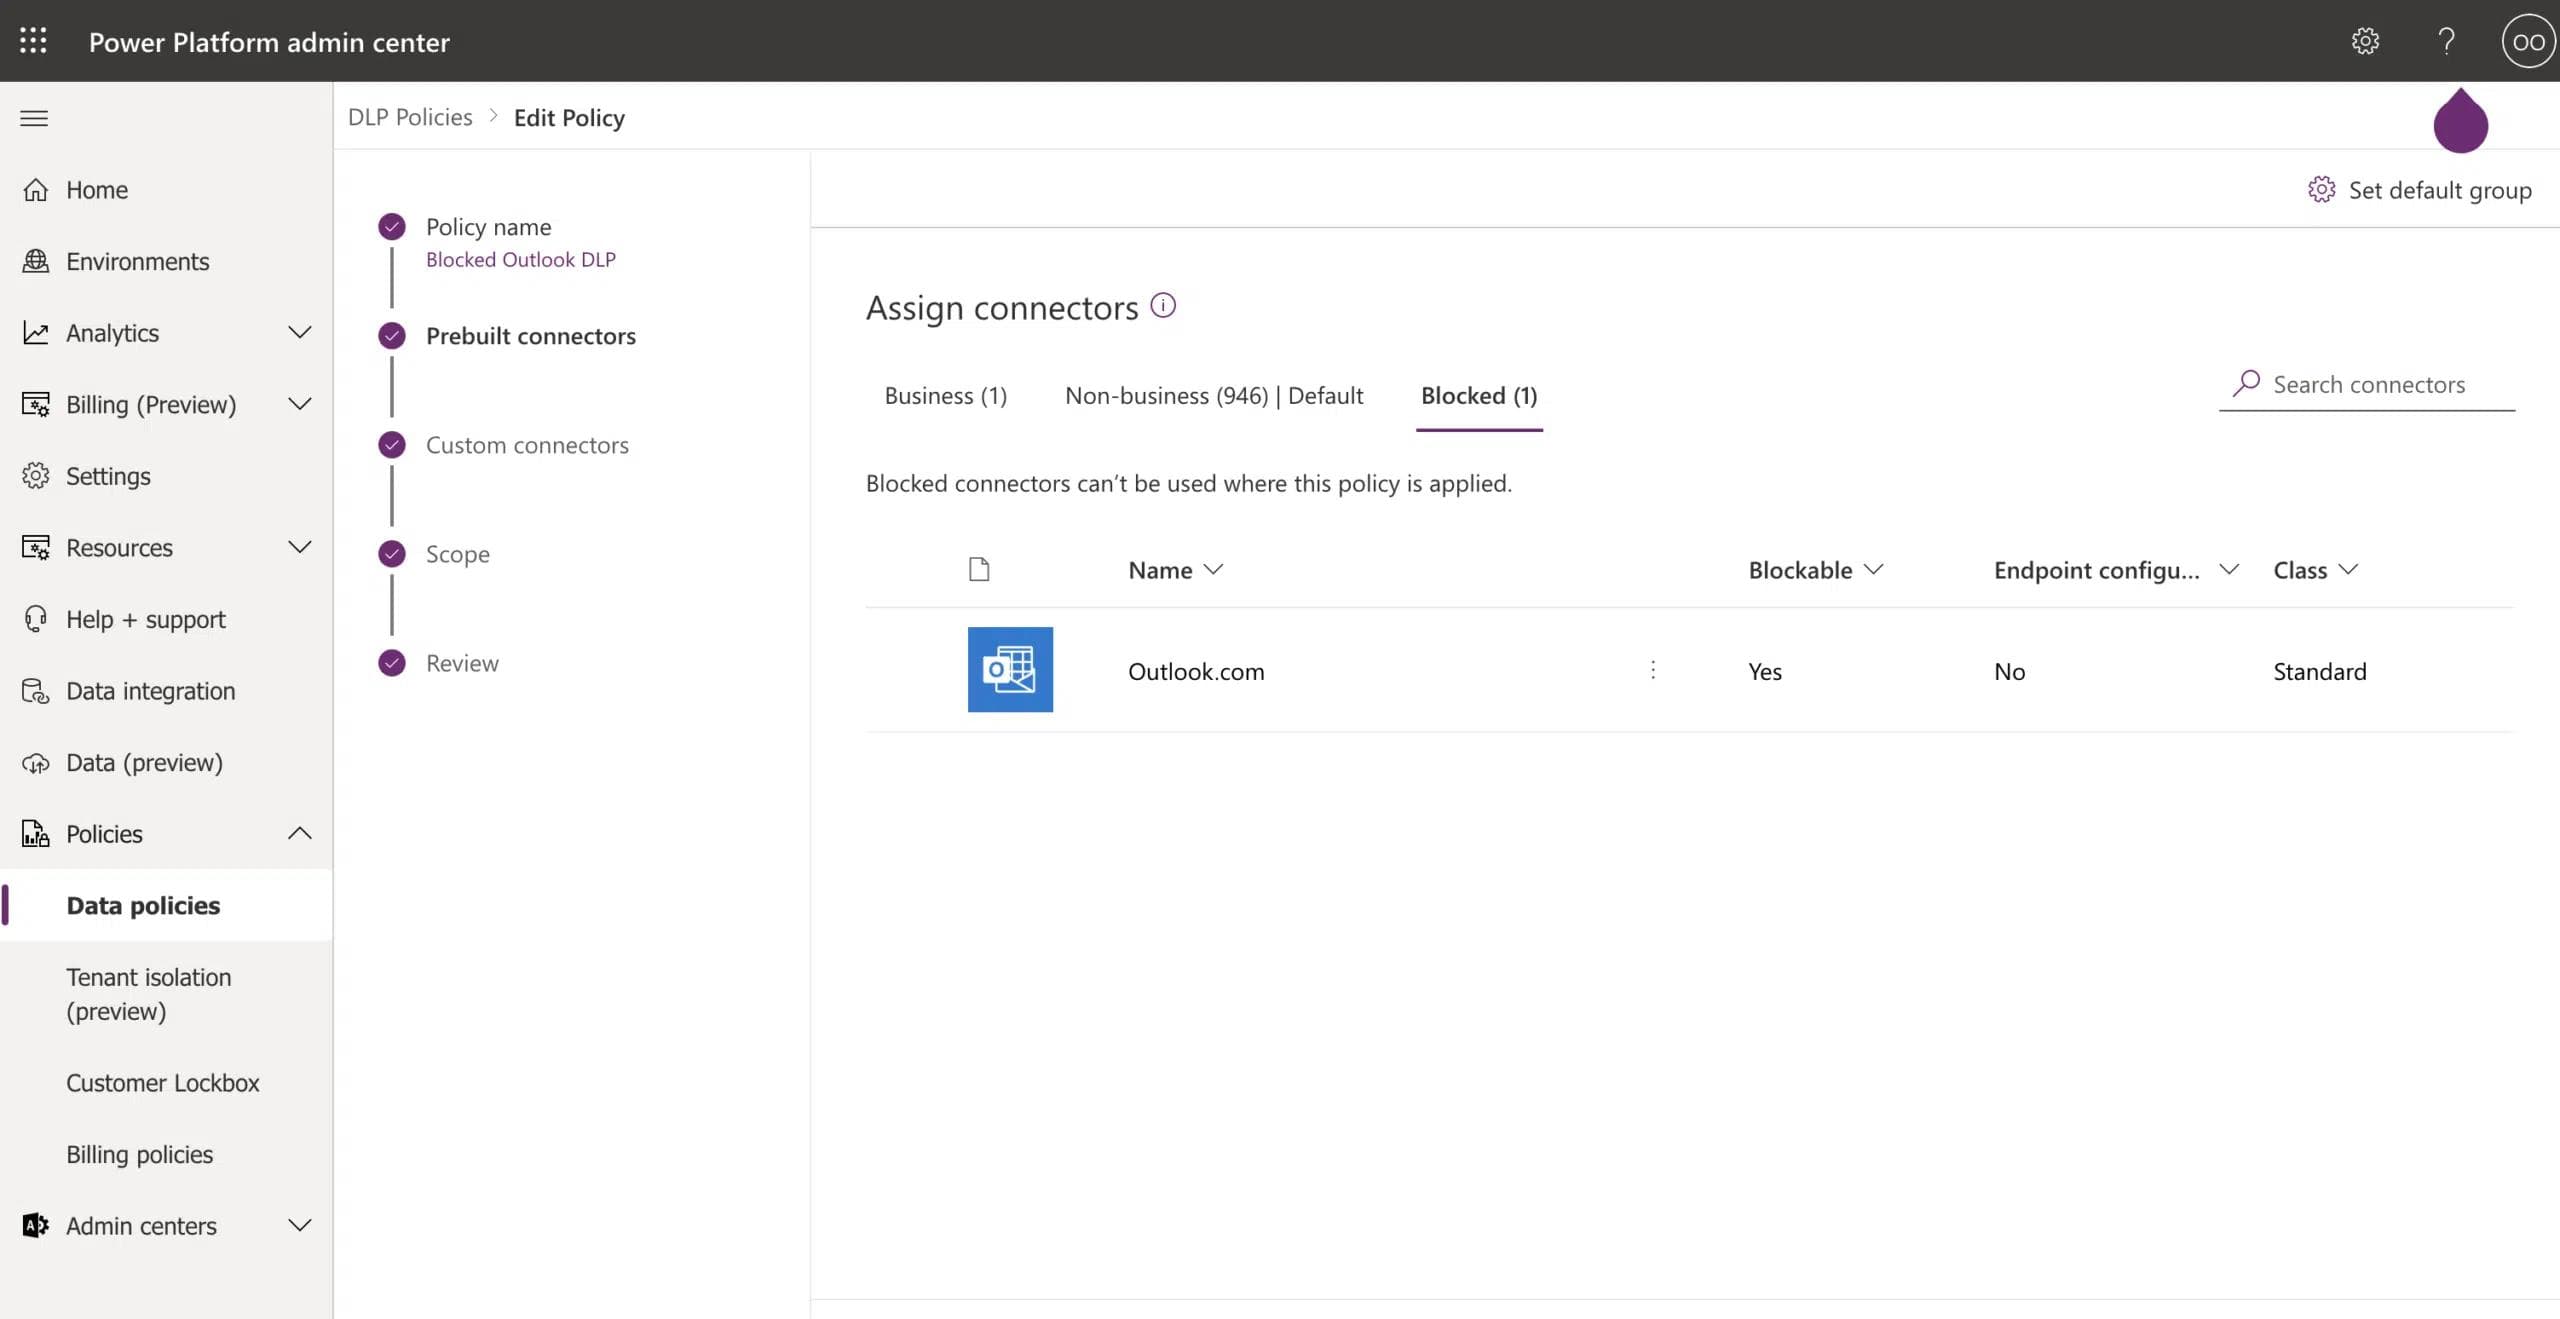Screen dimensions: 2560x1319
Task: Switch to Non-business (946) Default tab
Action: 1213,396
